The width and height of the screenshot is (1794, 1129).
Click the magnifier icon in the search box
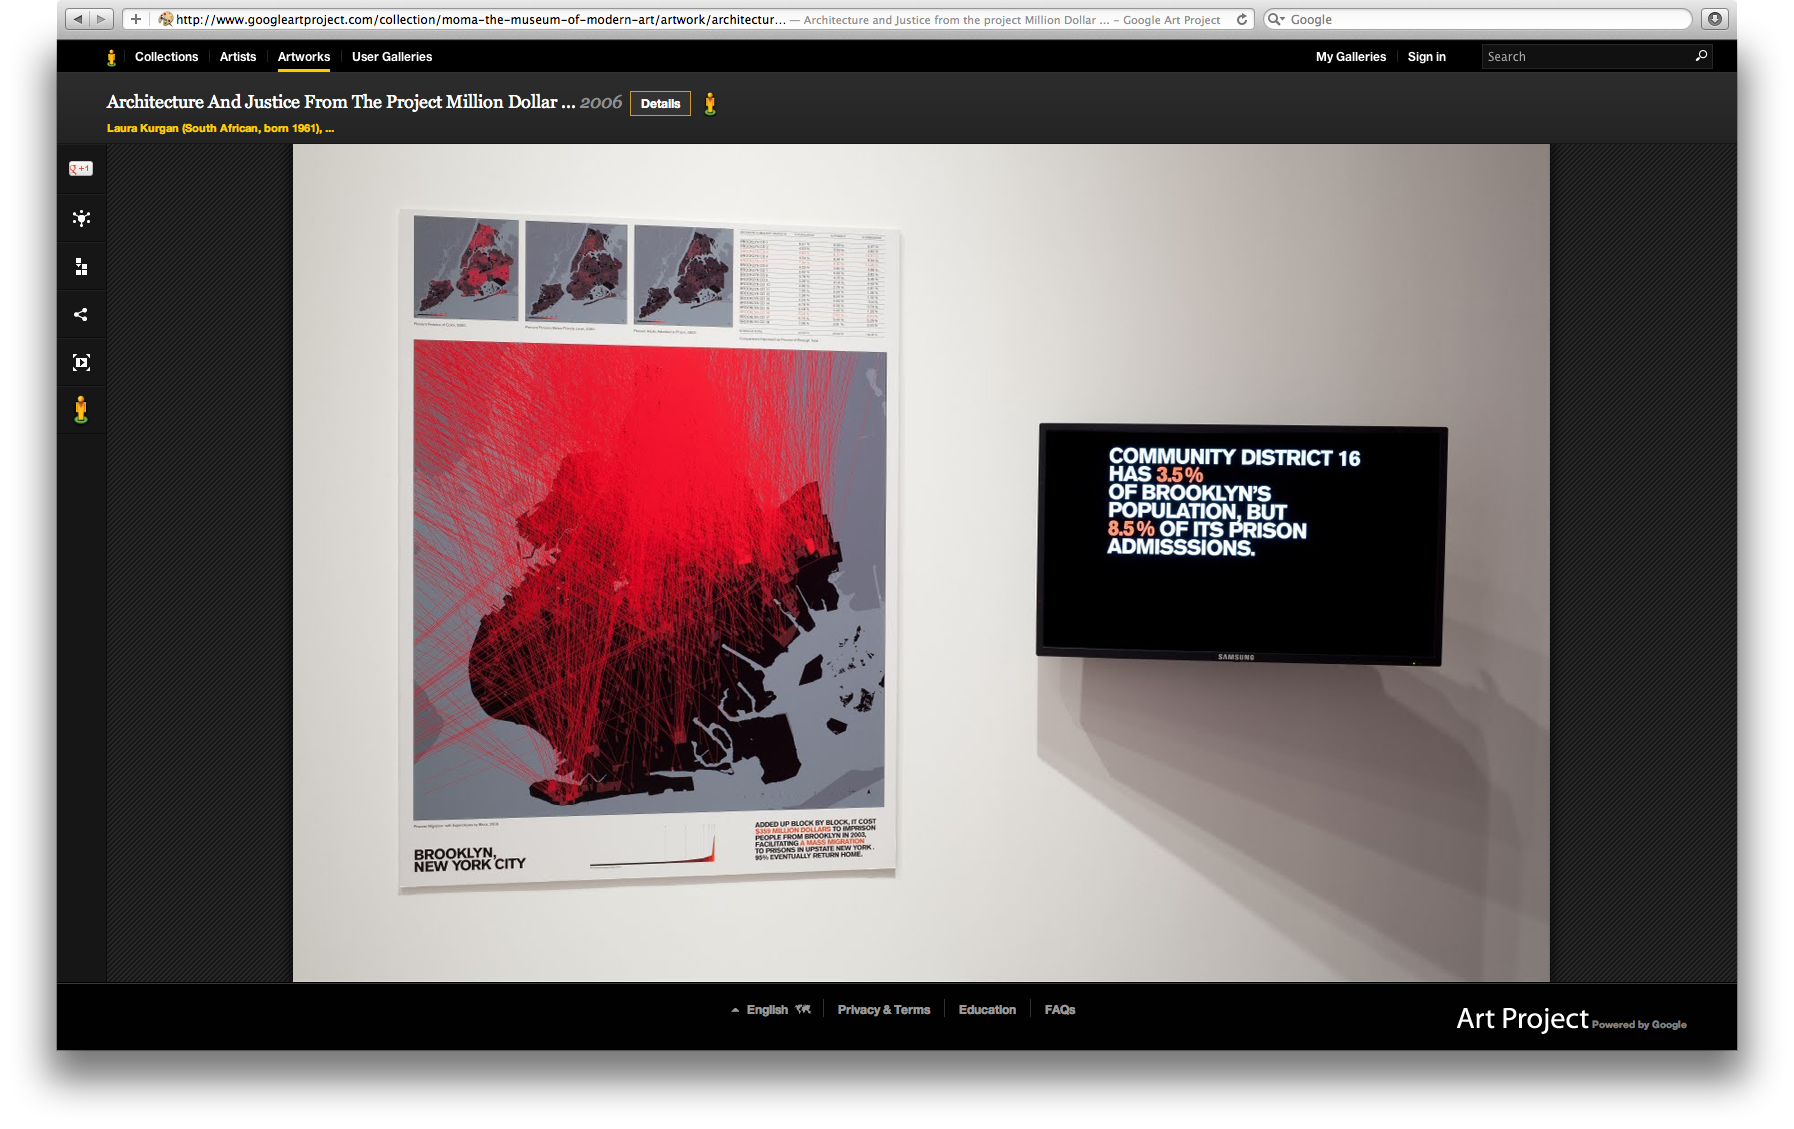(x=1699, y=56)
